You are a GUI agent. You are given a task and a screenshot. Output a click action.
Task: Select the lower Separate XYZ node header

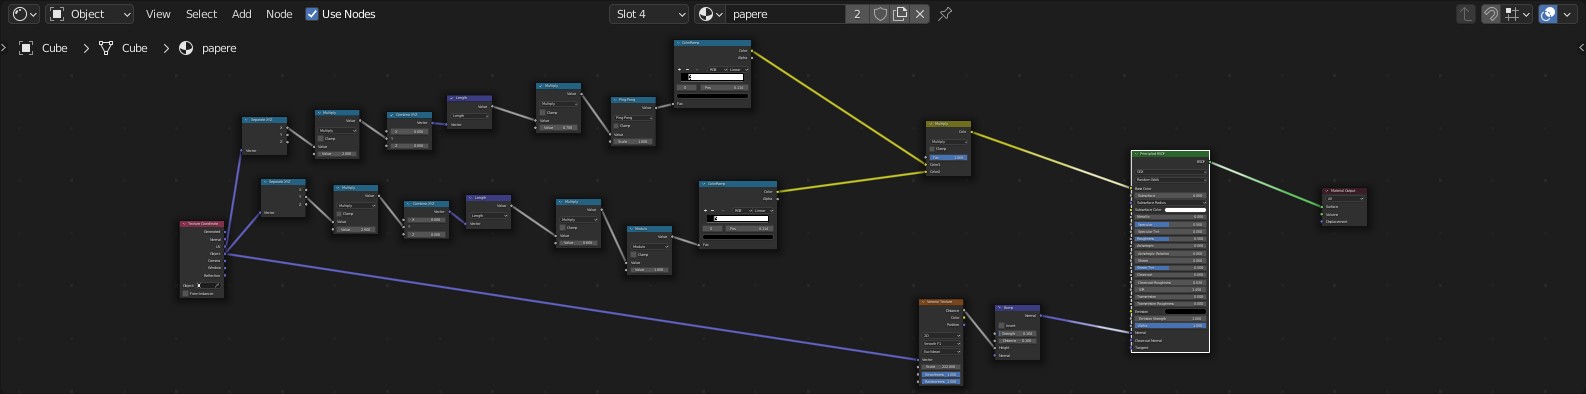click(x=283, y=182)
